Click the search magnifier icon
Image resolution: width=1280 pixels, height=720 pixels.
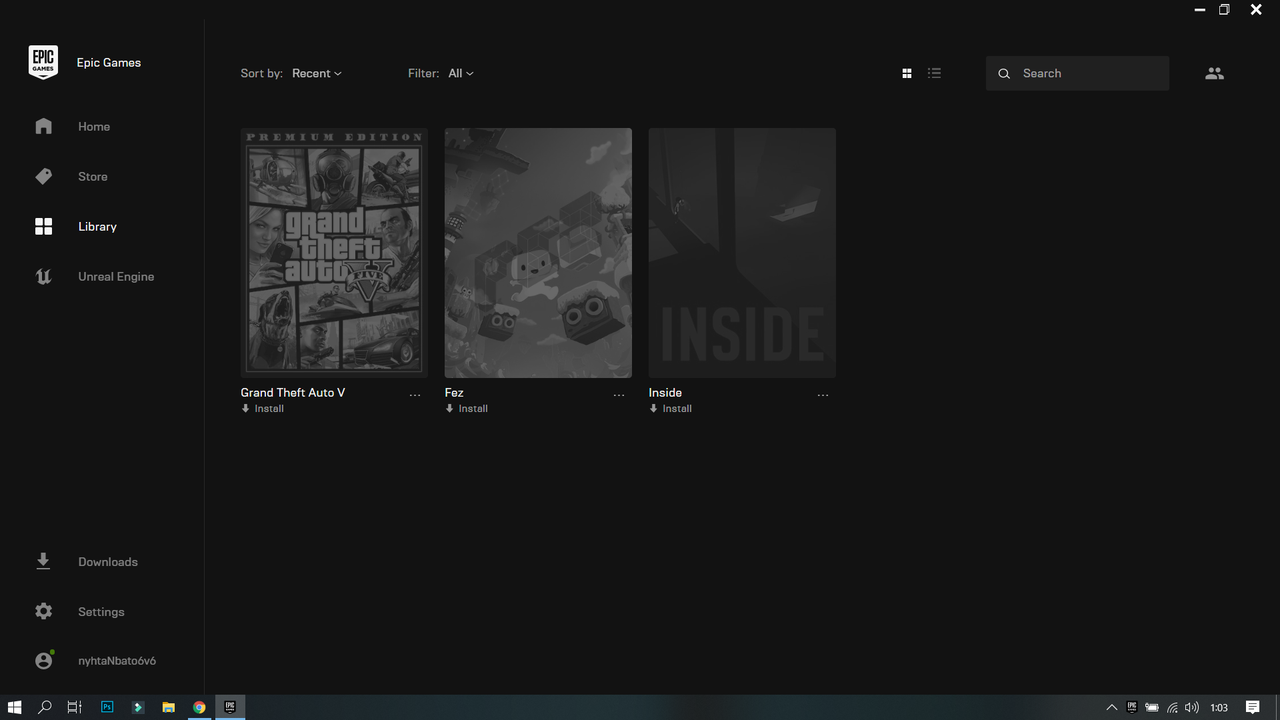click(1004, 74)
